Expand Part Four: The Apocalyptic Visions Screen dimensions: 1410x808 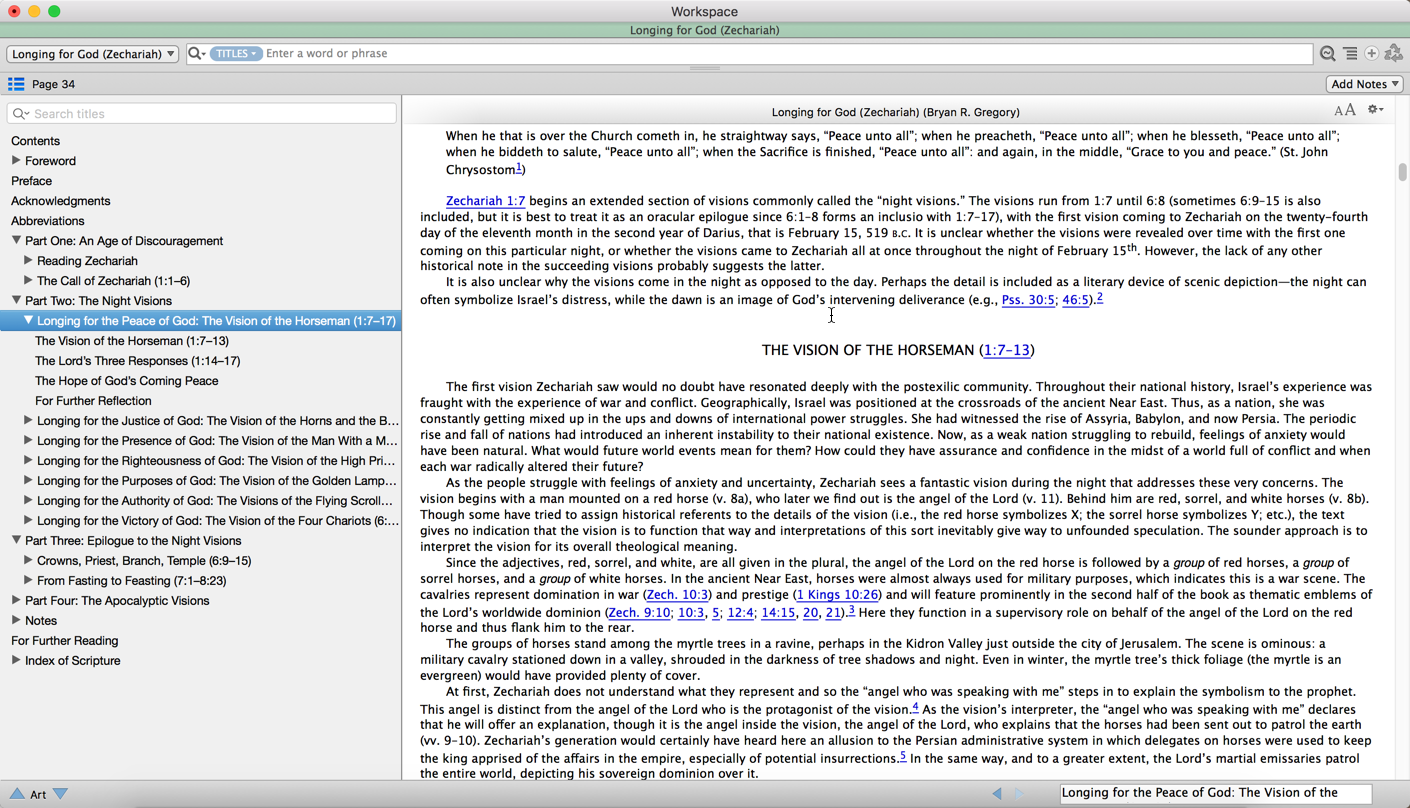tap(16, 600)
